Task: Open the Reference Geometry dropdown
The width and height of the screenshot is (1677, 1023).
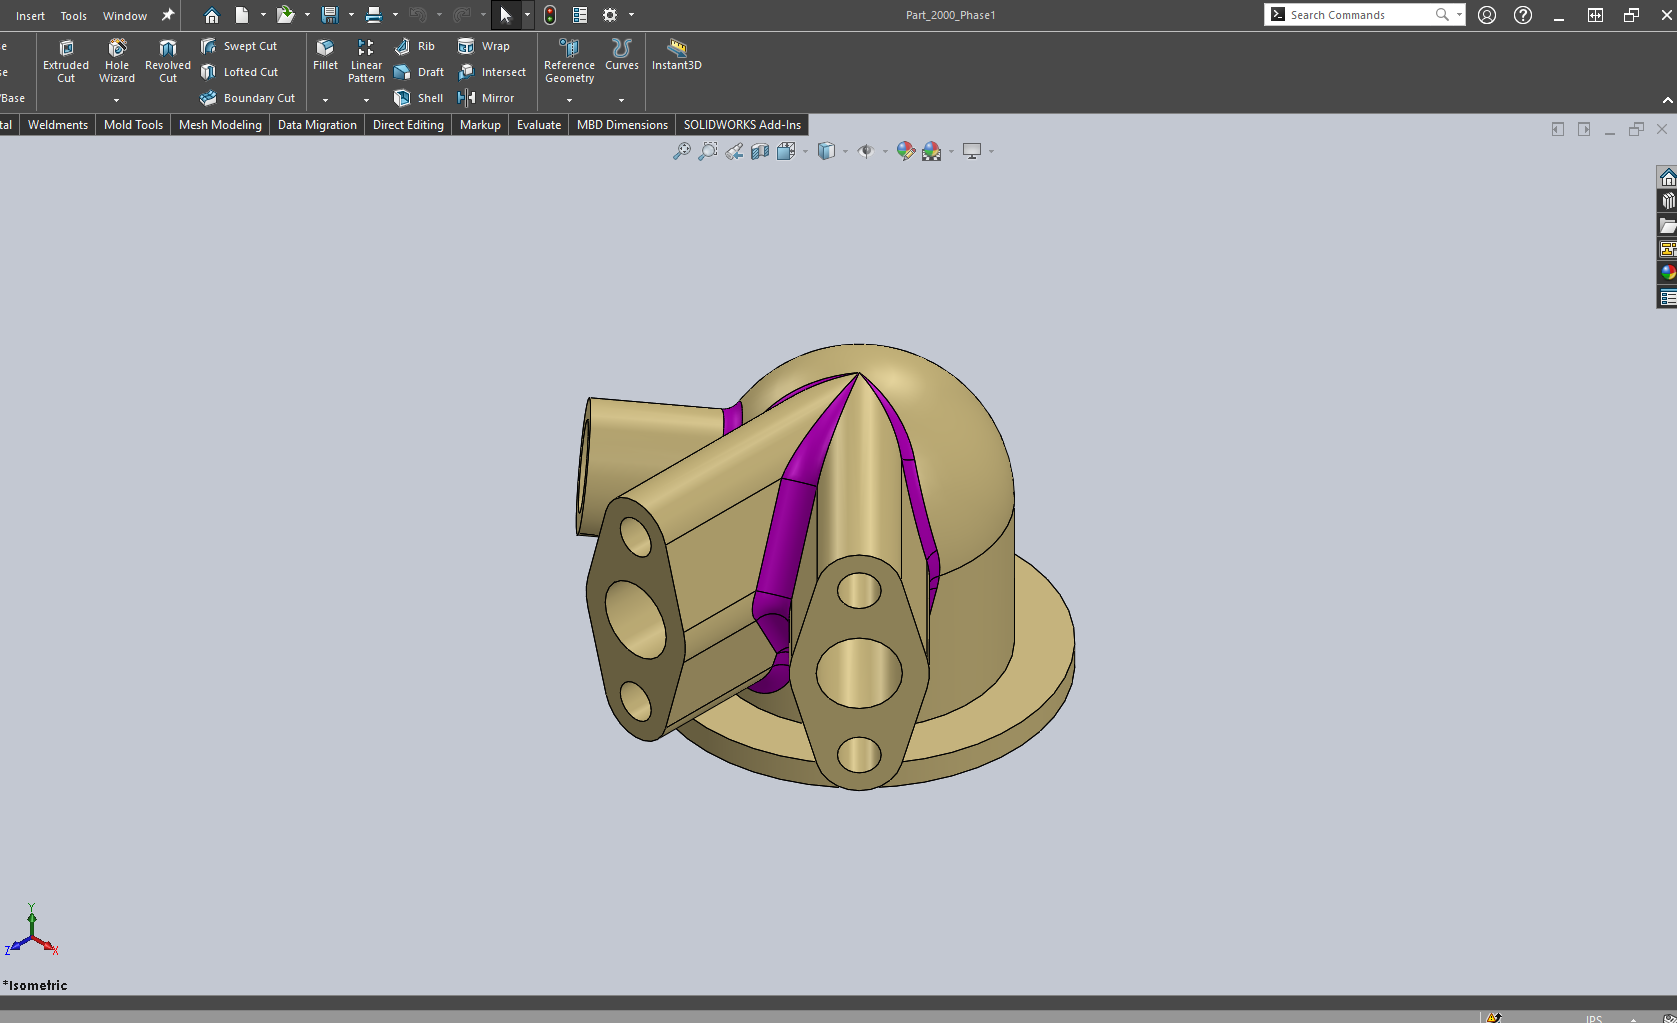Action: [x=569, y=100]
